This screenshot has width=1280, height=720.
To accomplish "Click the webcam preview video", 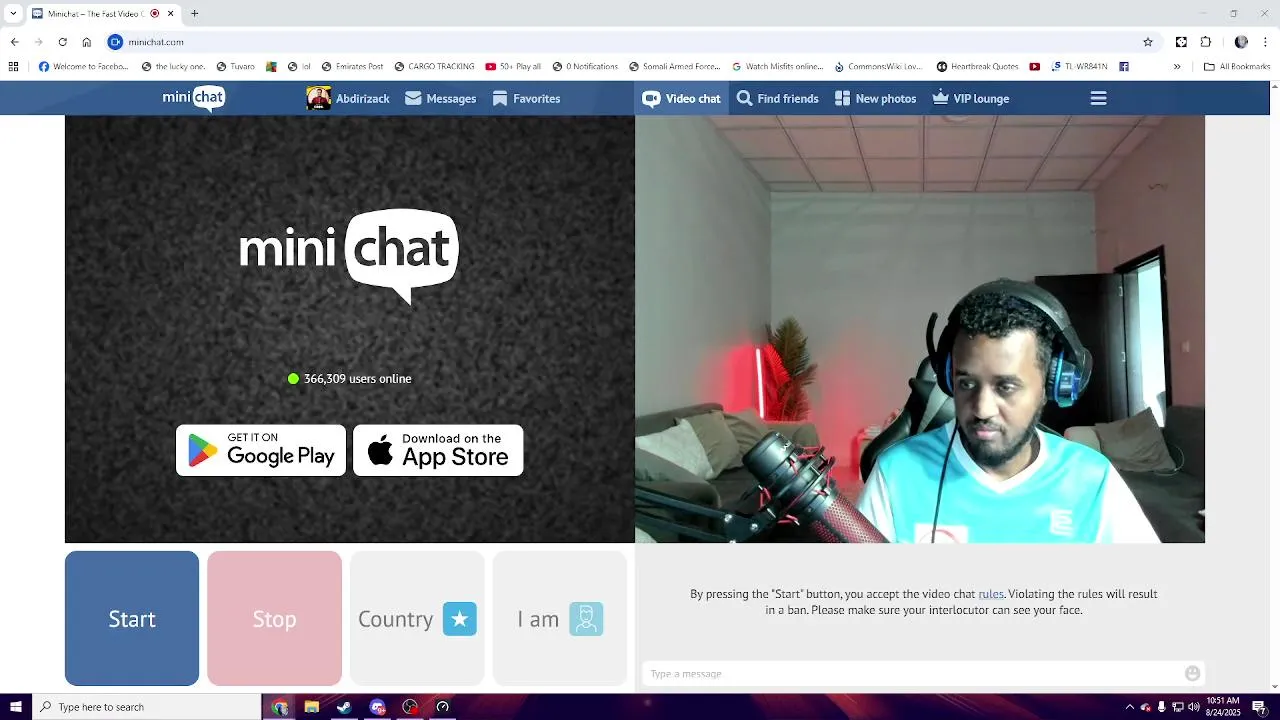I will coord(920,329).
